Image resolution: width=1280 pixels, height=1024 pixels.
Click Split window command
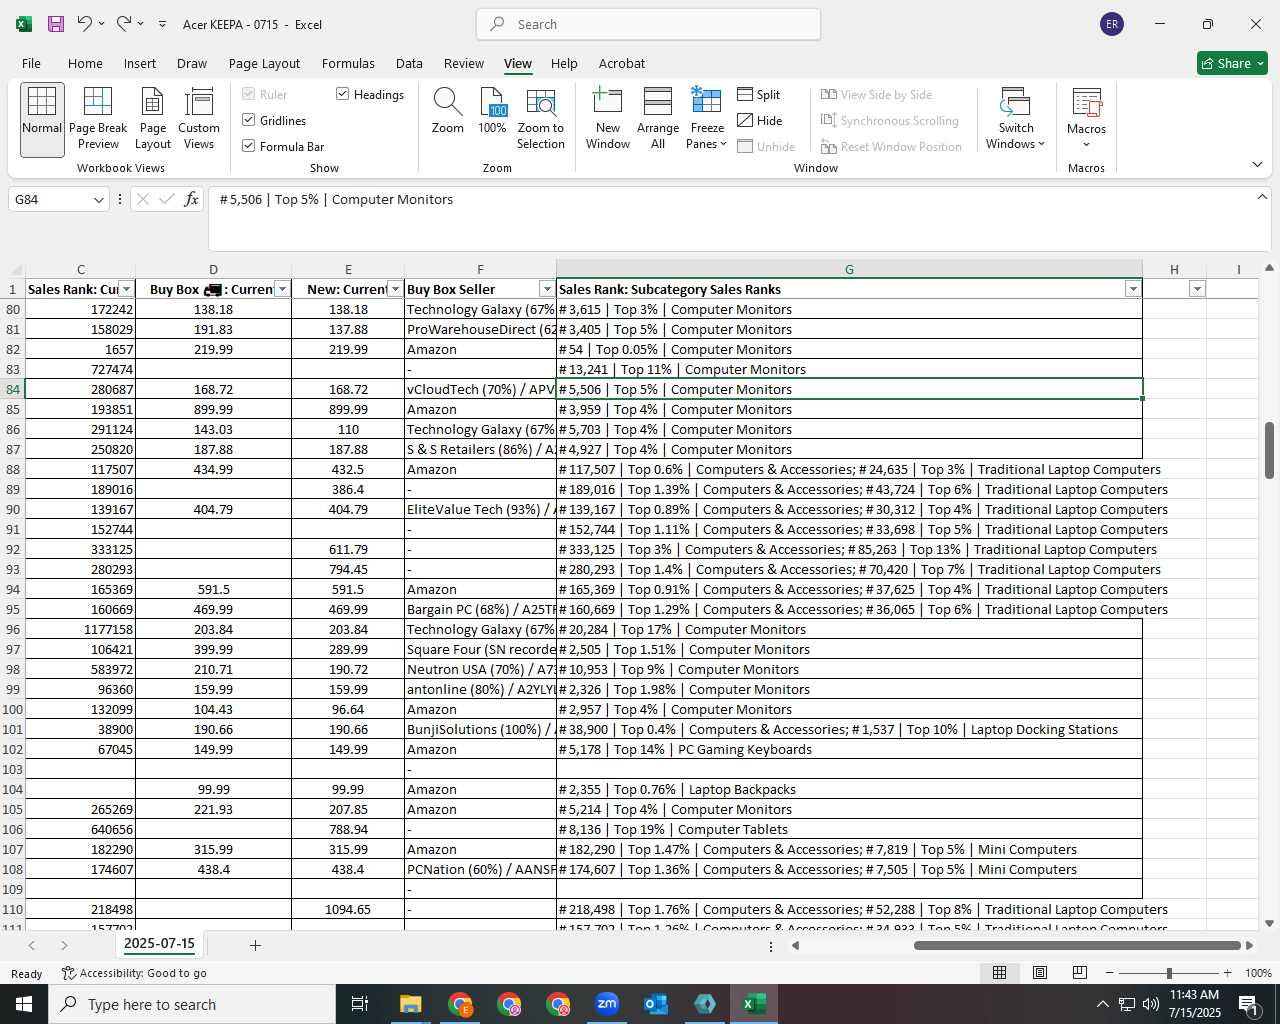tap(759, 94)
